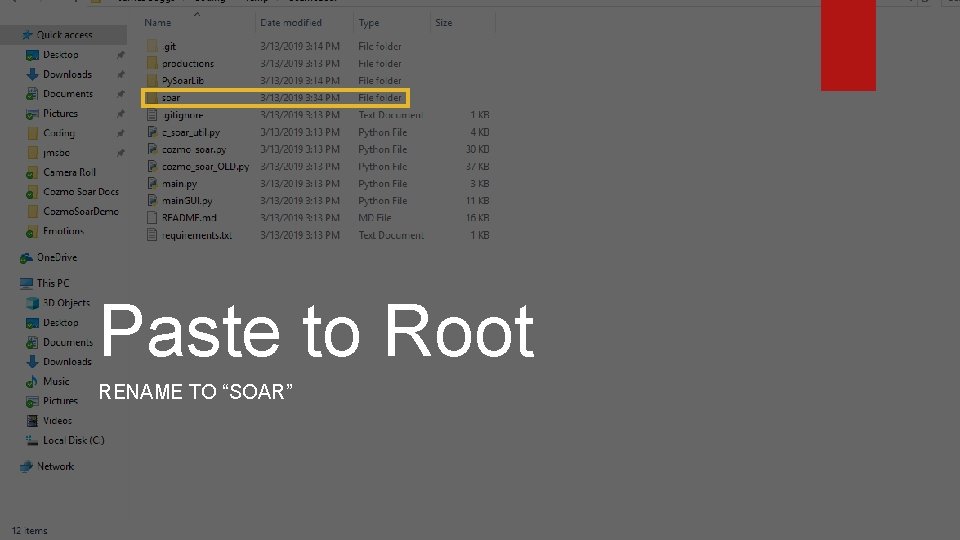The width and height of the screenshot is (960, 540).
Task: Open CozmoSoarDemo folder in sidebar
Action: coord(81,211)
